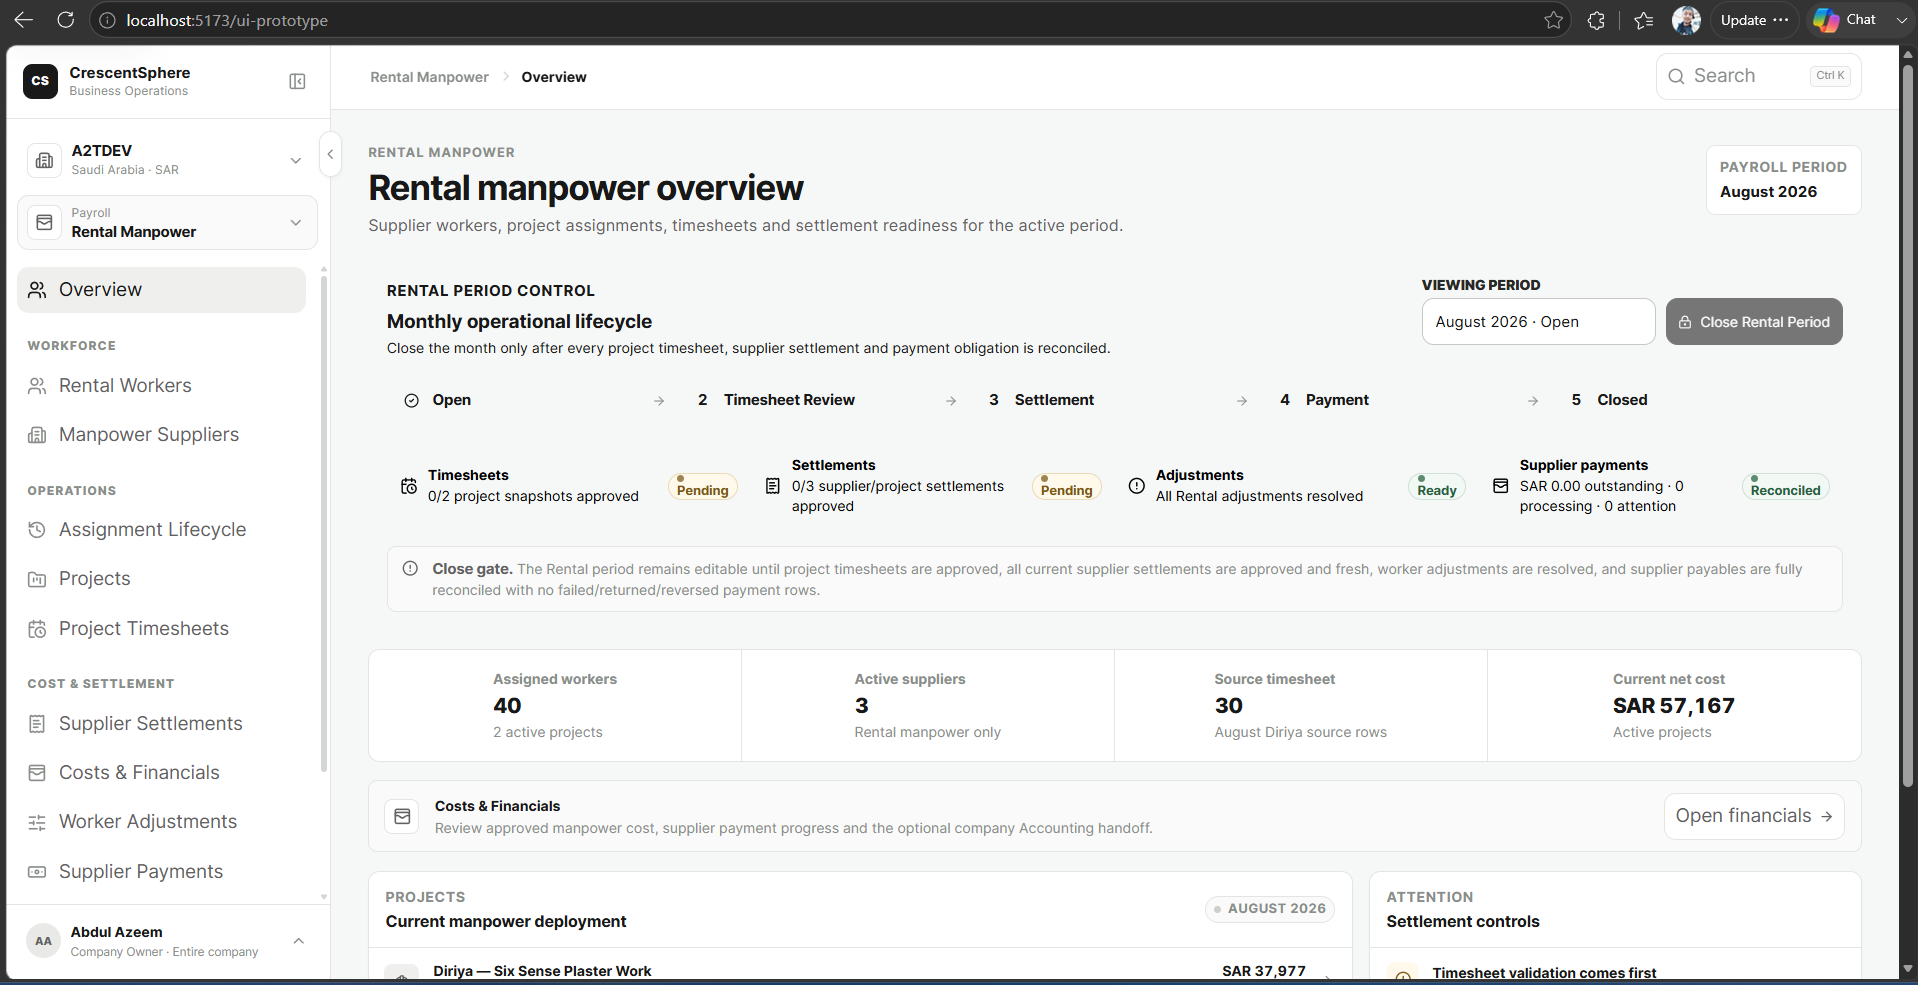Click the Update browser button
Image resolution: width=1918 pixels, height=985 pixels.
pos(1754,20)
